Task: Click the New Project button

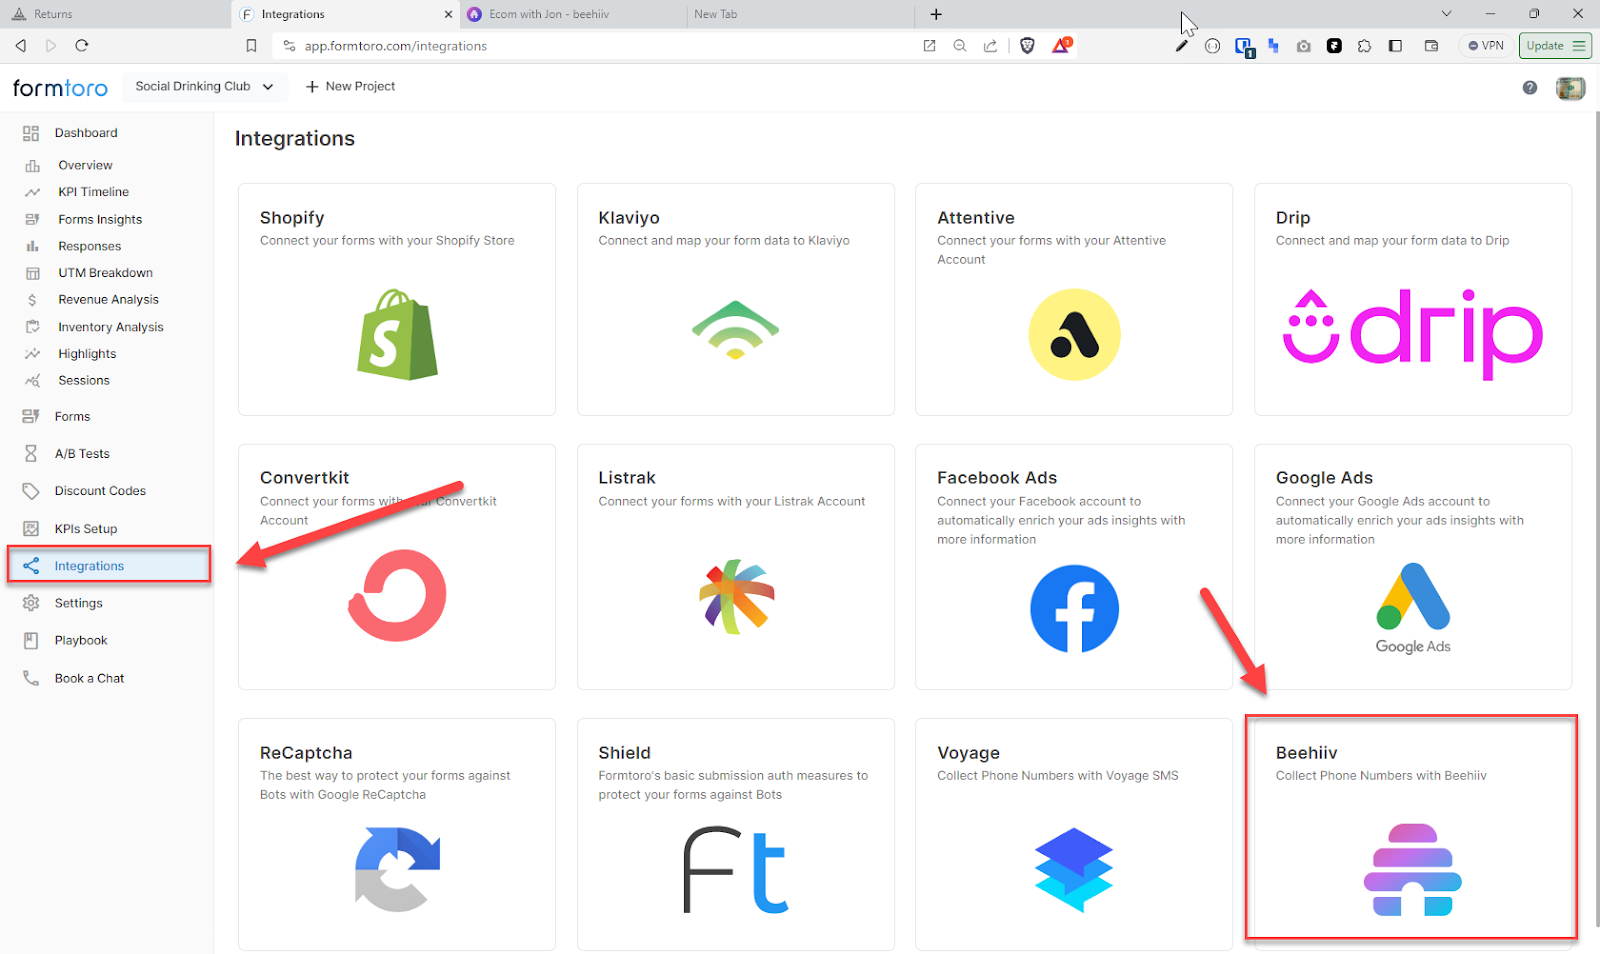Action: 350,87
